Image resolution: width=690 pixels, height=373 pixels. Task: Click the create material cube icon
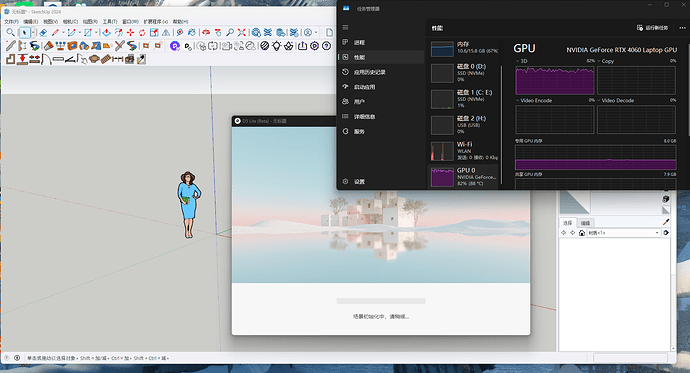(666, 199)
